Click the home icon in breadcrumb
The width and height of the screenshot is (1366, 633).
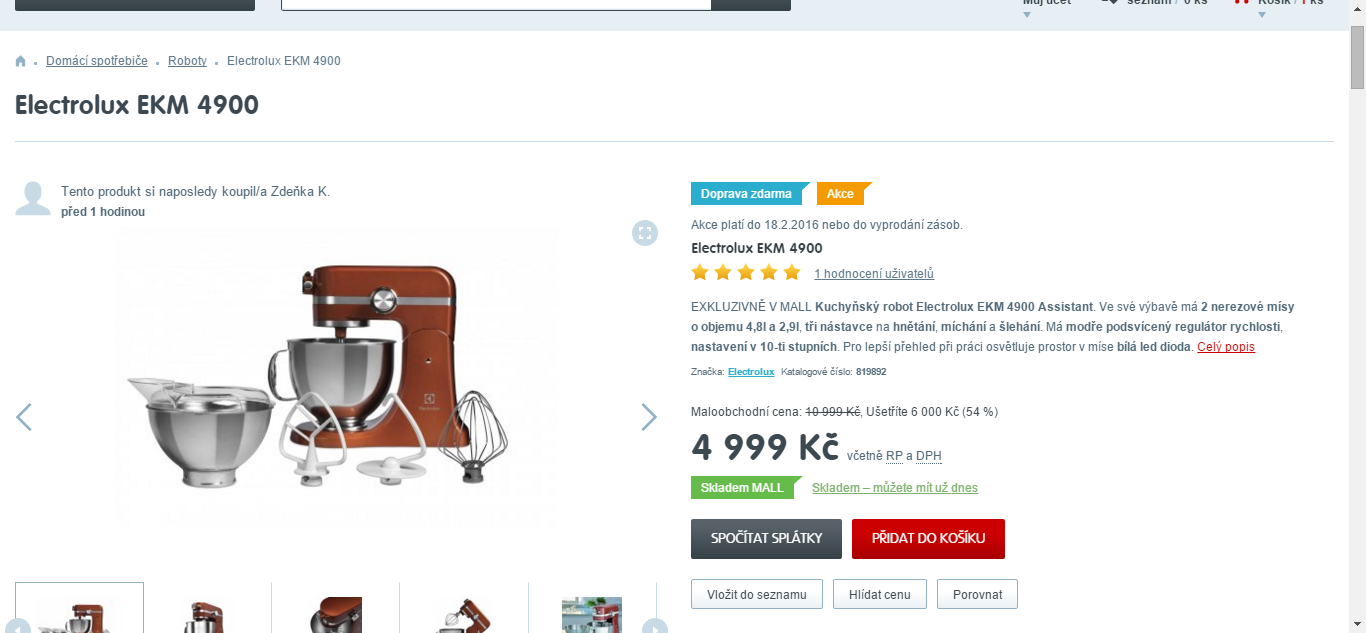(x=20, y=61)
